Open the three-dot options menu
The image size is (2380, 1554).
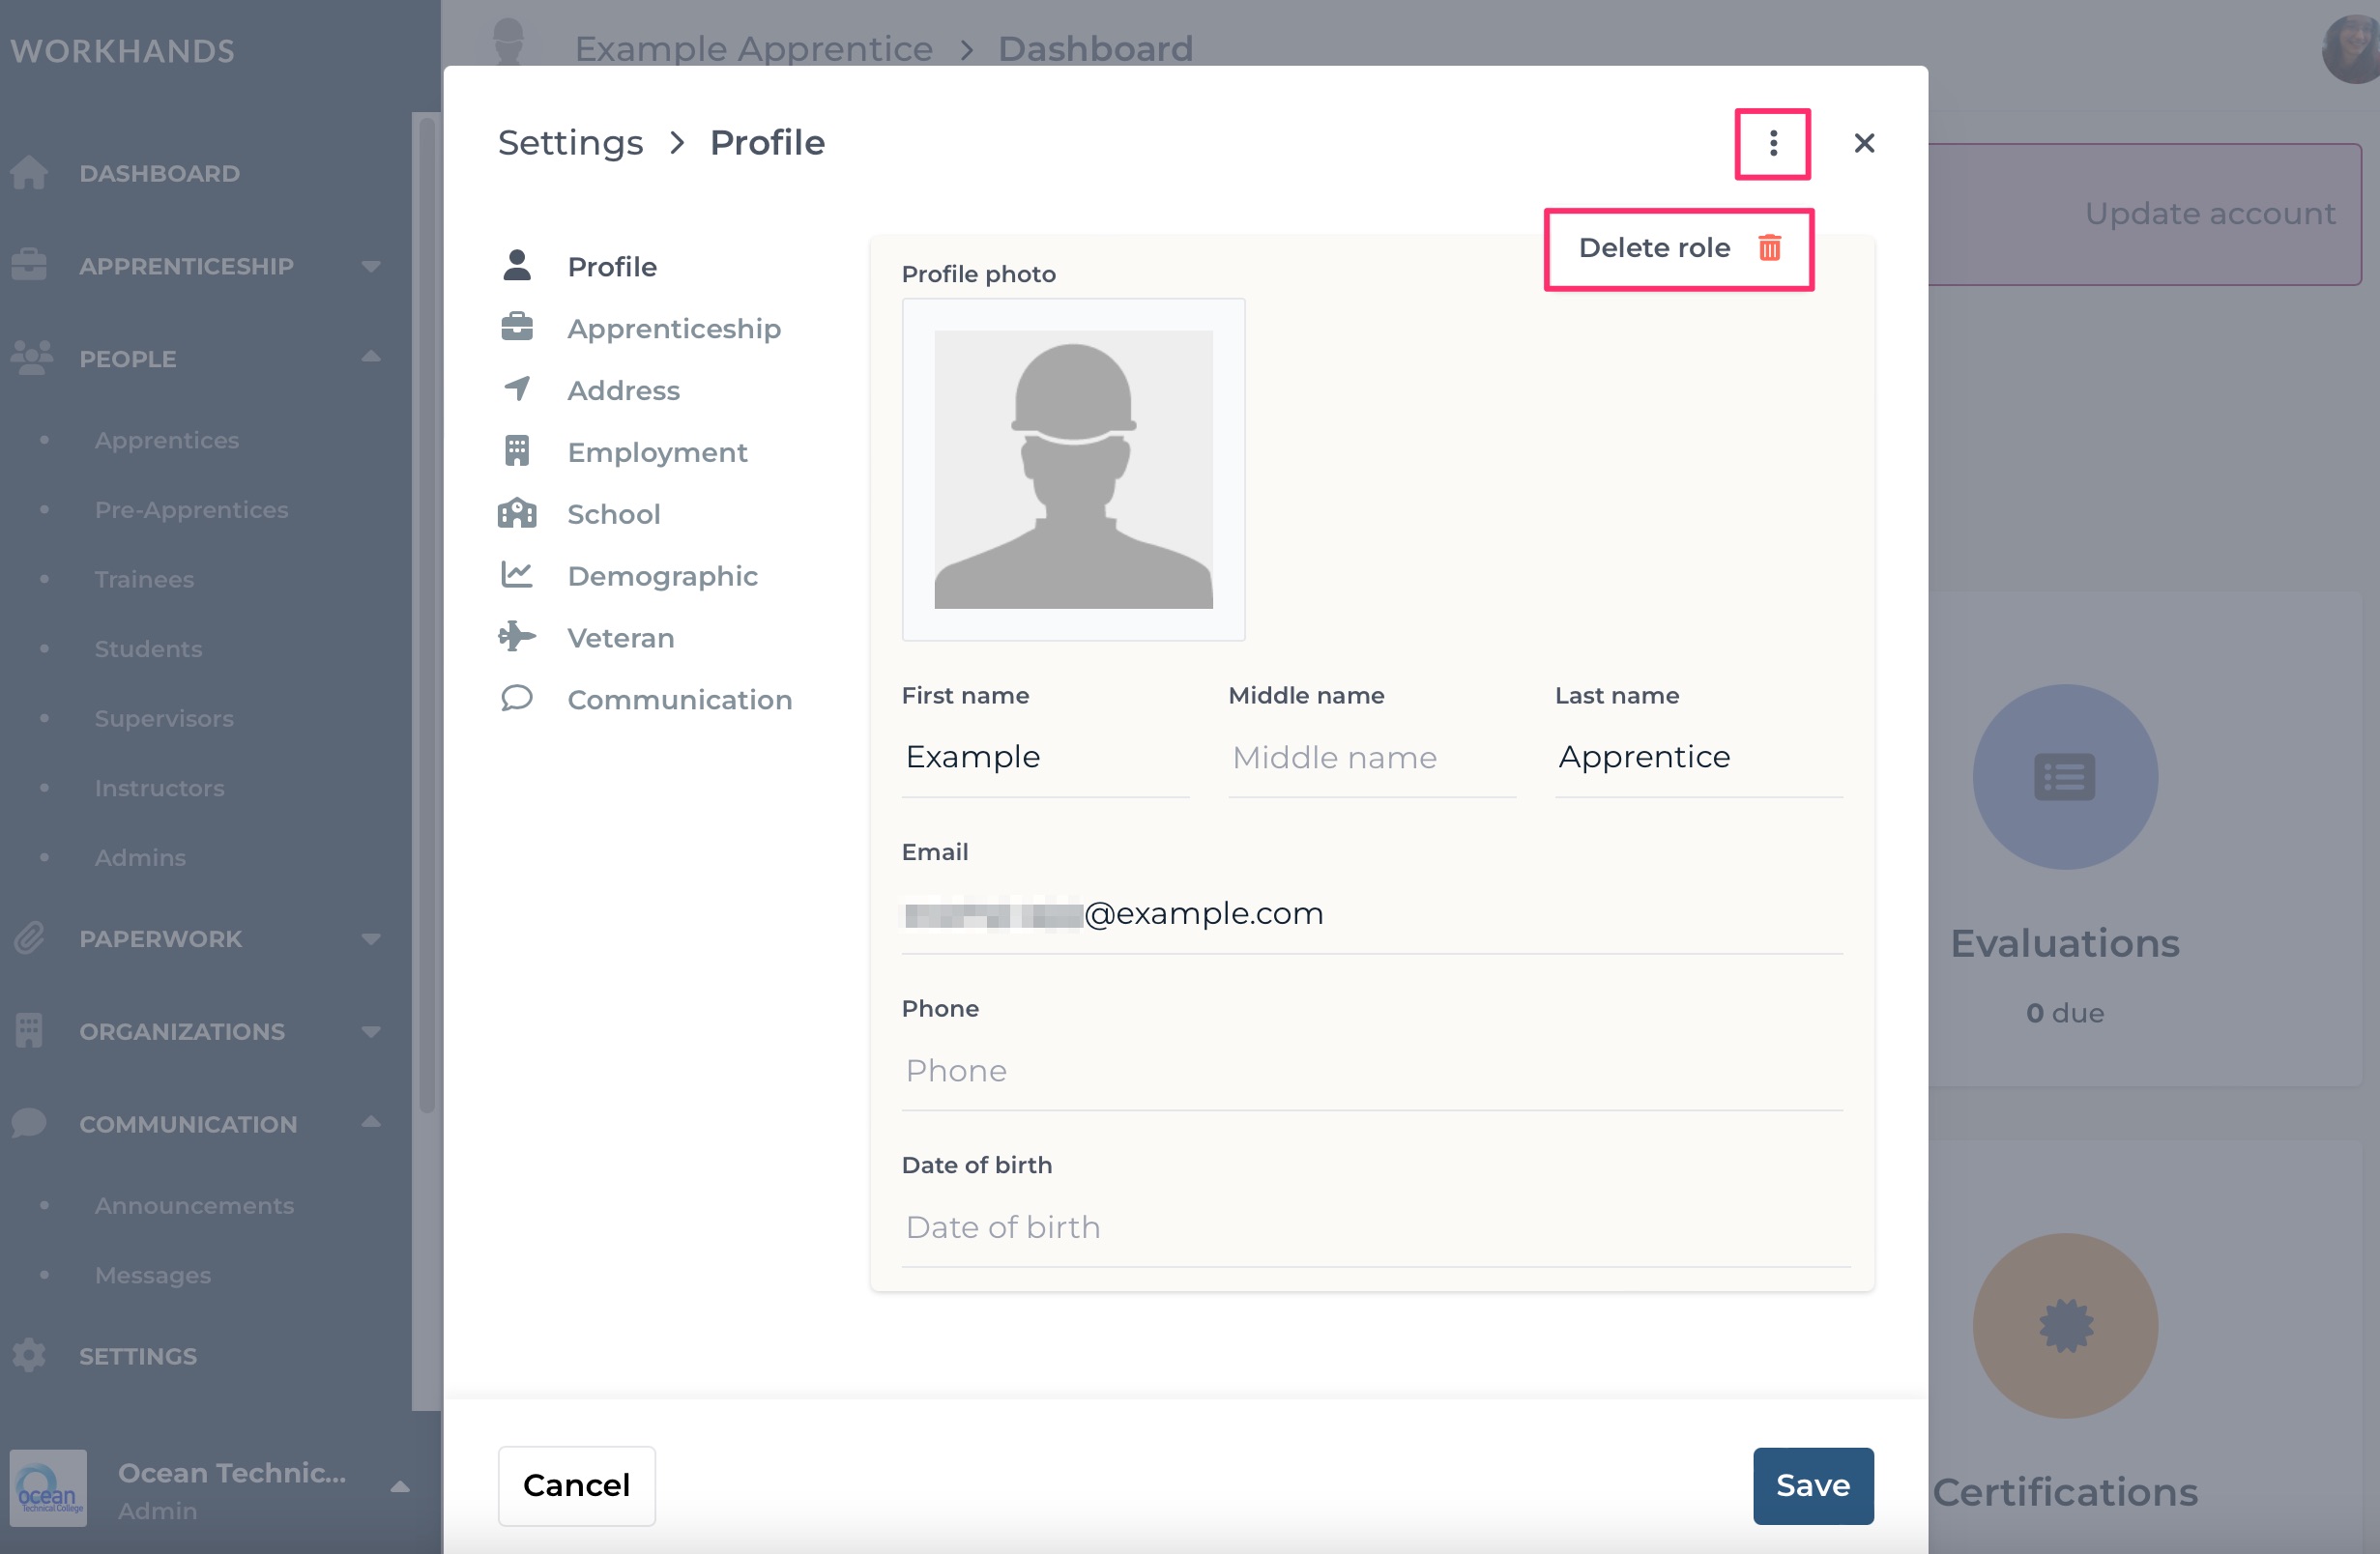tap(1772, 143)
